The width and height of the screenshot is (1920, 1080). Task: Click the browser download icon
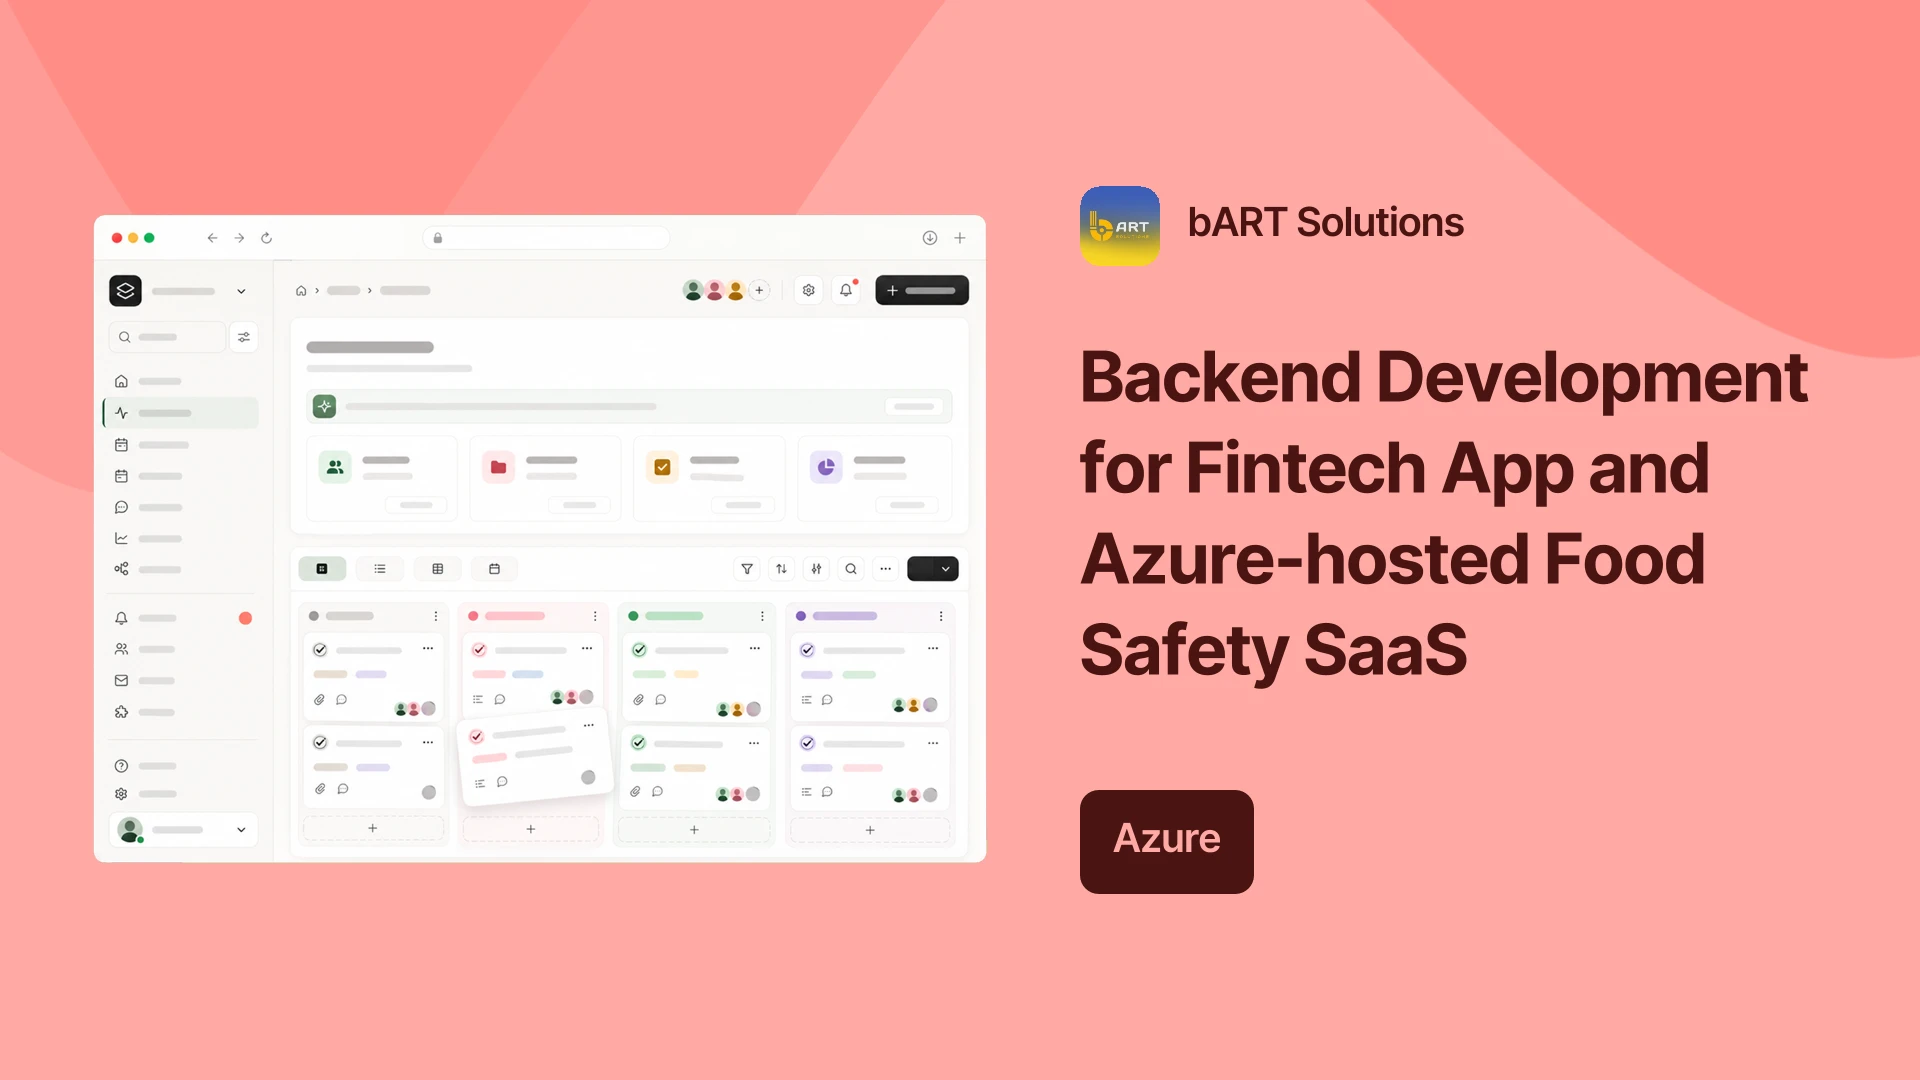tap(929, 238)
